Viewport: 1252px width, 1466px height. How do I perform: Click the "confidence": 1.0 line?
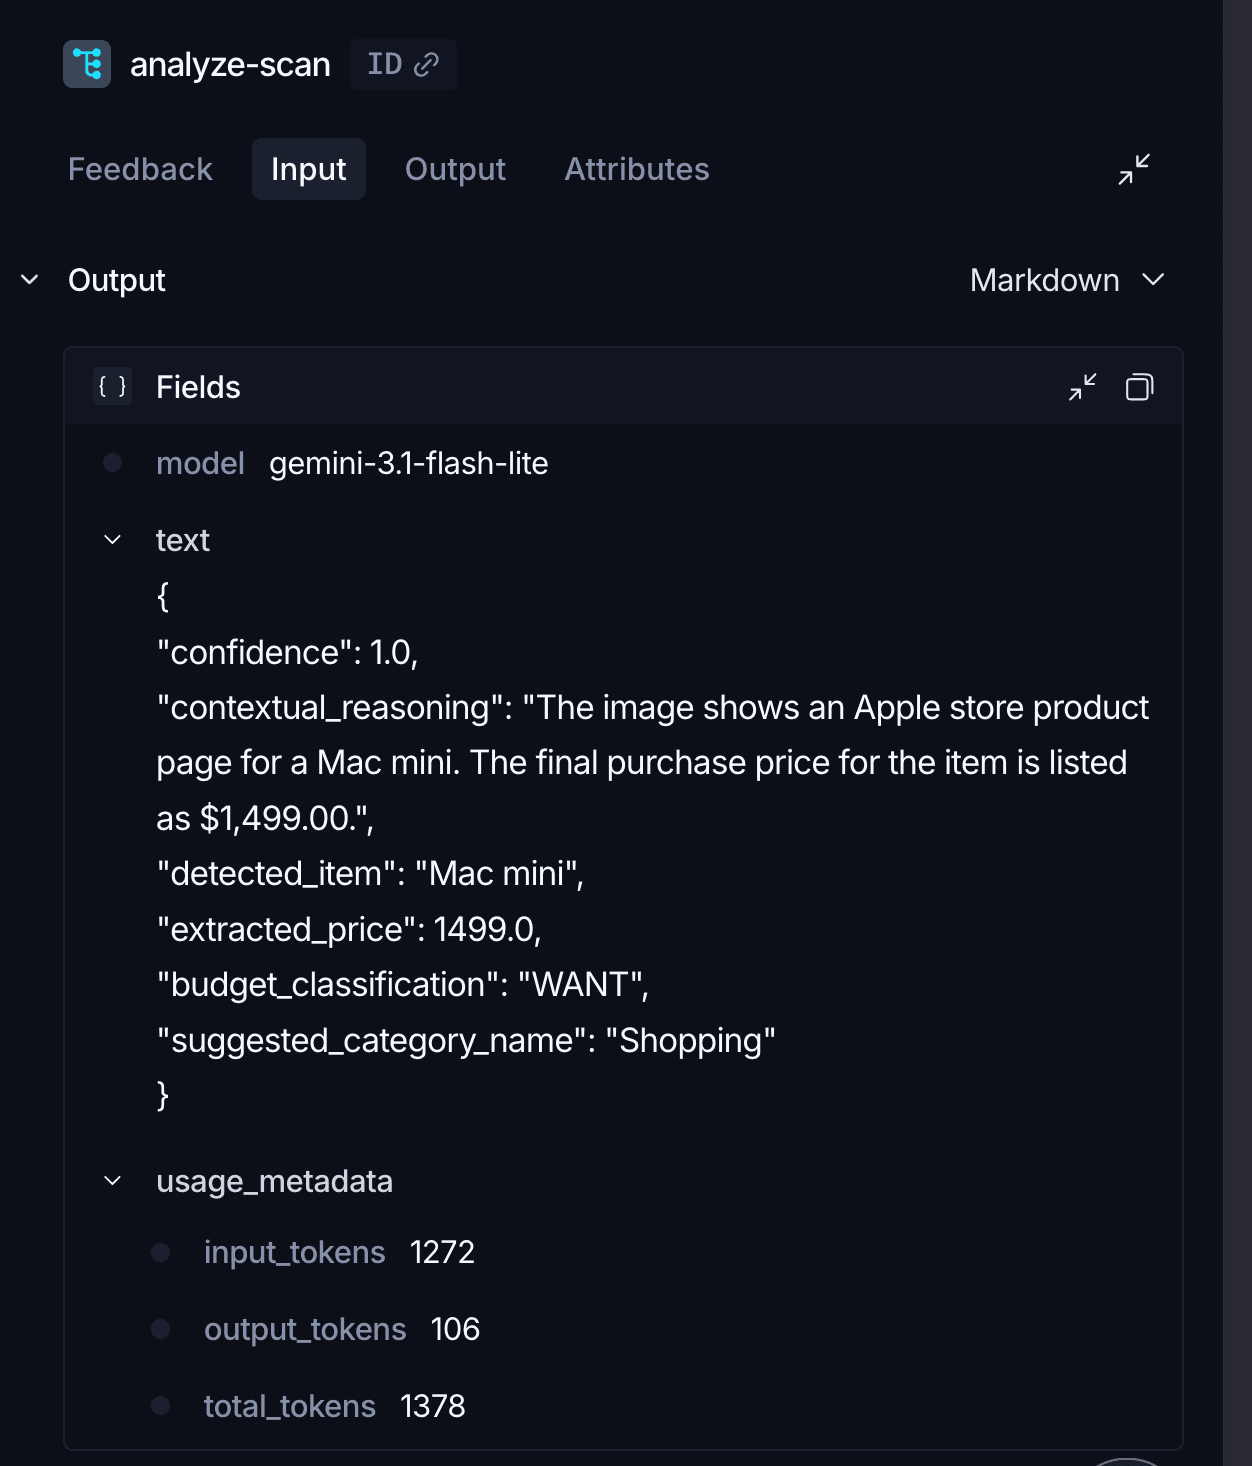click(x=287, y=652)
